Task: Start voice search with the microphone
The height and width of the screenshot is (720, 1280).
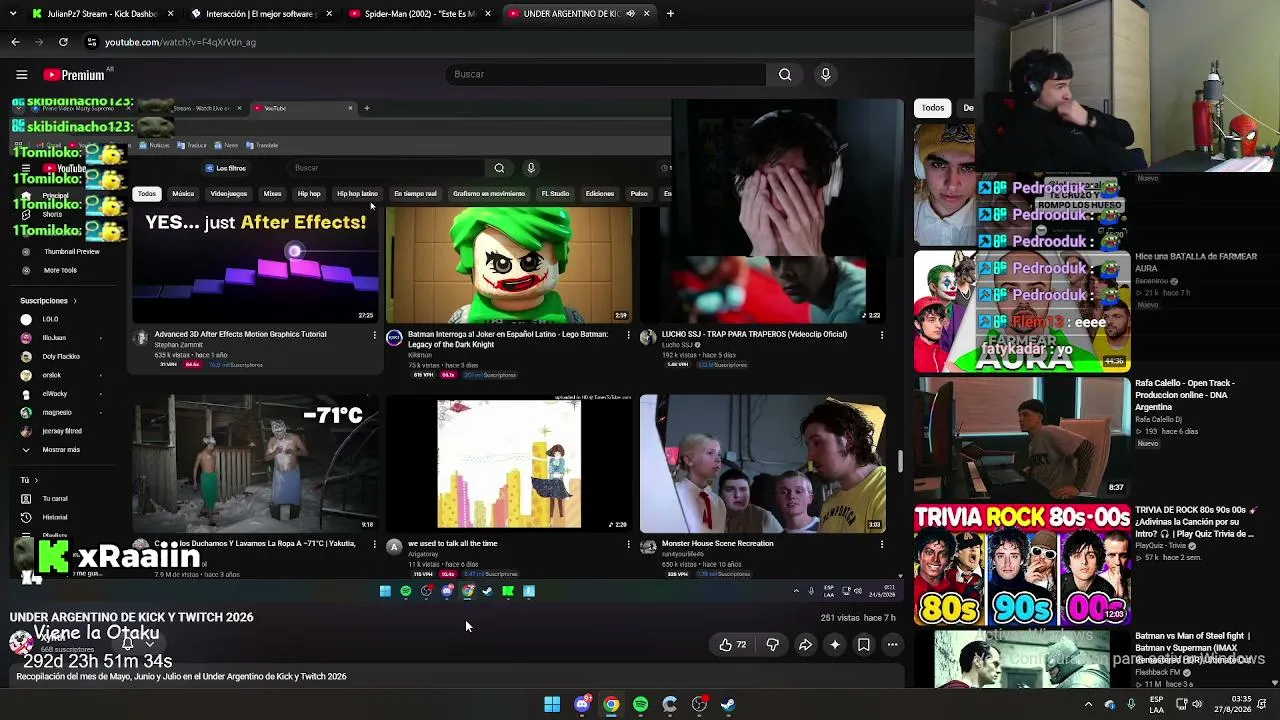Action: tap(825, 74)
